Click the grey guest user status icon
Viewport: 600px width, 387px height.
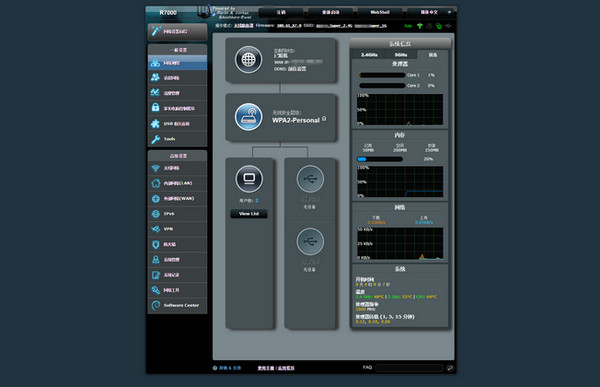click(429, 26)
